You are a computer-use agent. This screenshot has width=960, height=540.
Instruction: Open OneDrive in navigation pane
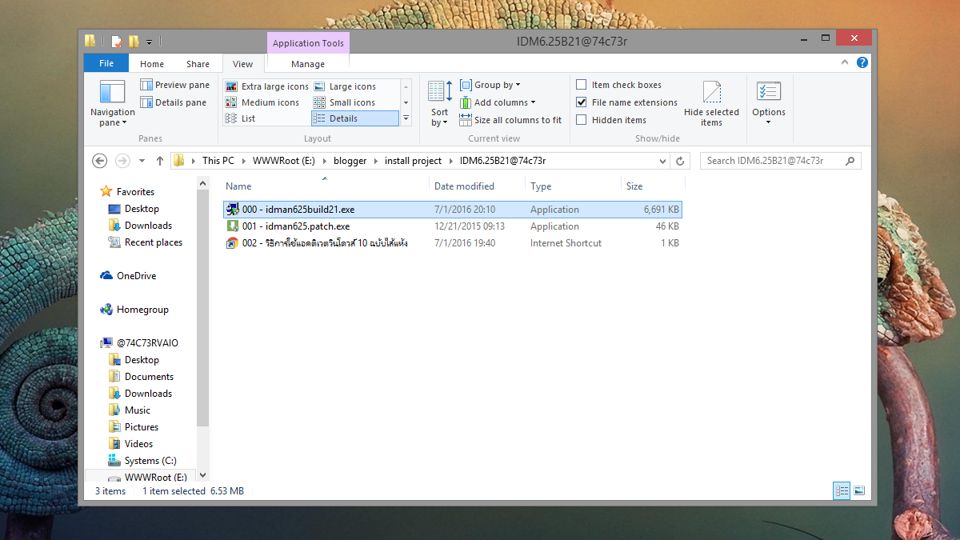pyautogui.click(x=128, y=276)
